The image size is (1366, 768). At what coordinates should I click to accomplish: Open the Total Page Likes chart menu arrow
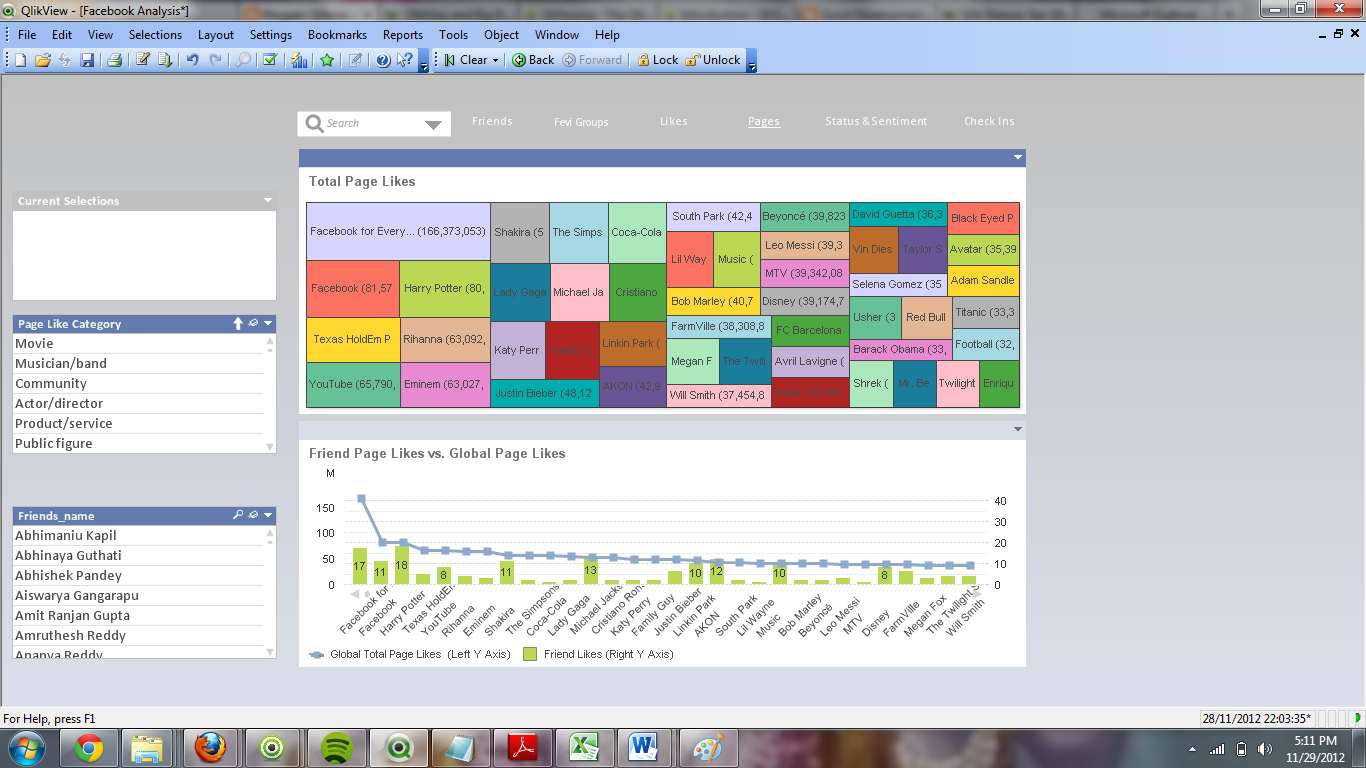click(x=1018, y=157)
